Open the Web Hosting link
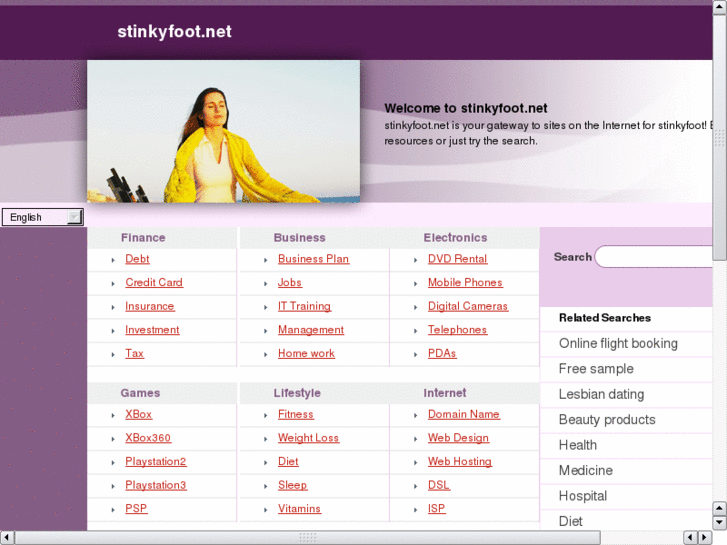 (x=459, y=462)
